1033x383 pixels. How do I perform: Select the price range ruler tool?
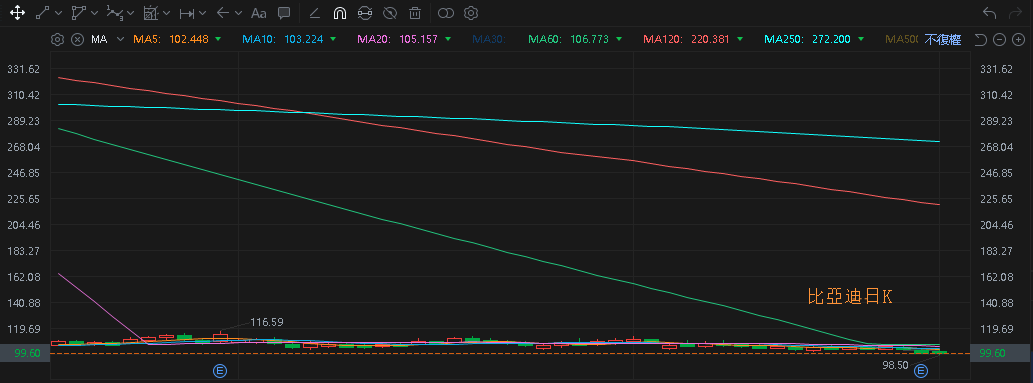[187, 13]
